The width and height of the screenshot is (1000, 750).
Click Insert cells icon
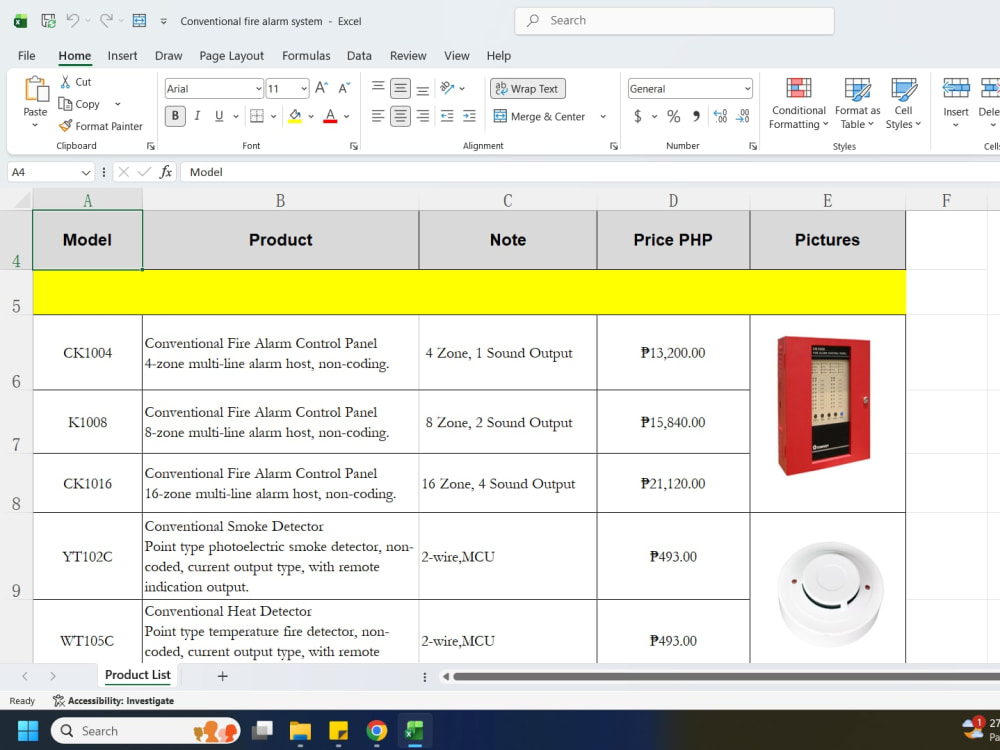point(956,88)
